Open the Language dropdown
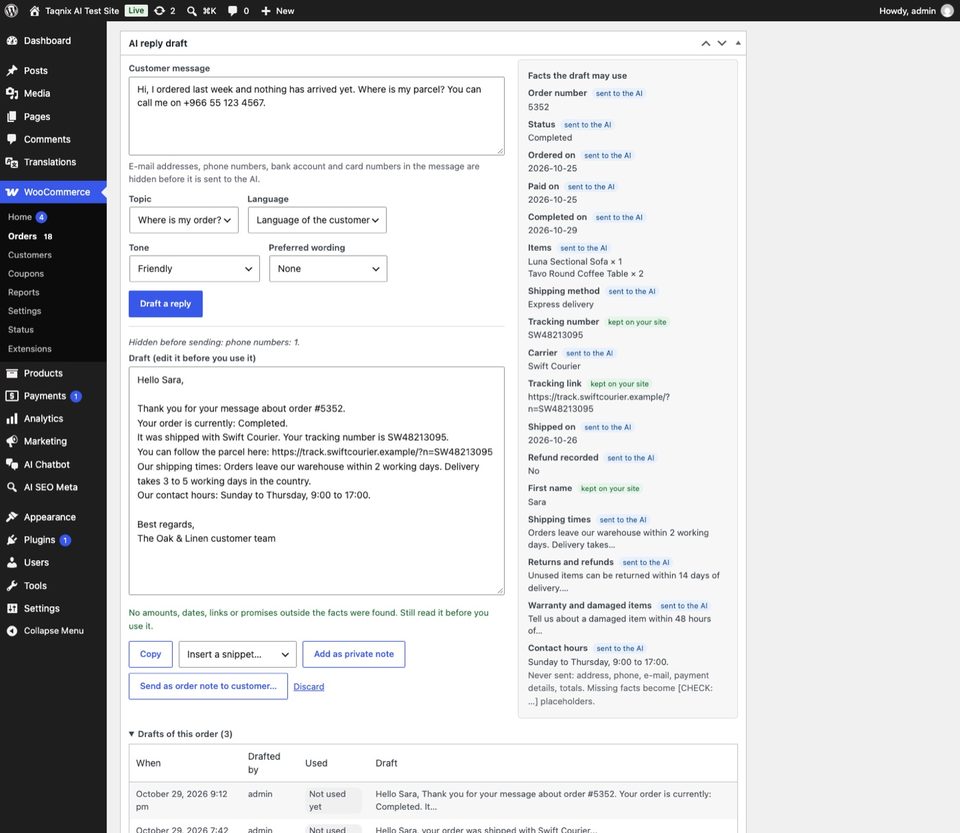960x833 pixels. click(x=317, y=220)
